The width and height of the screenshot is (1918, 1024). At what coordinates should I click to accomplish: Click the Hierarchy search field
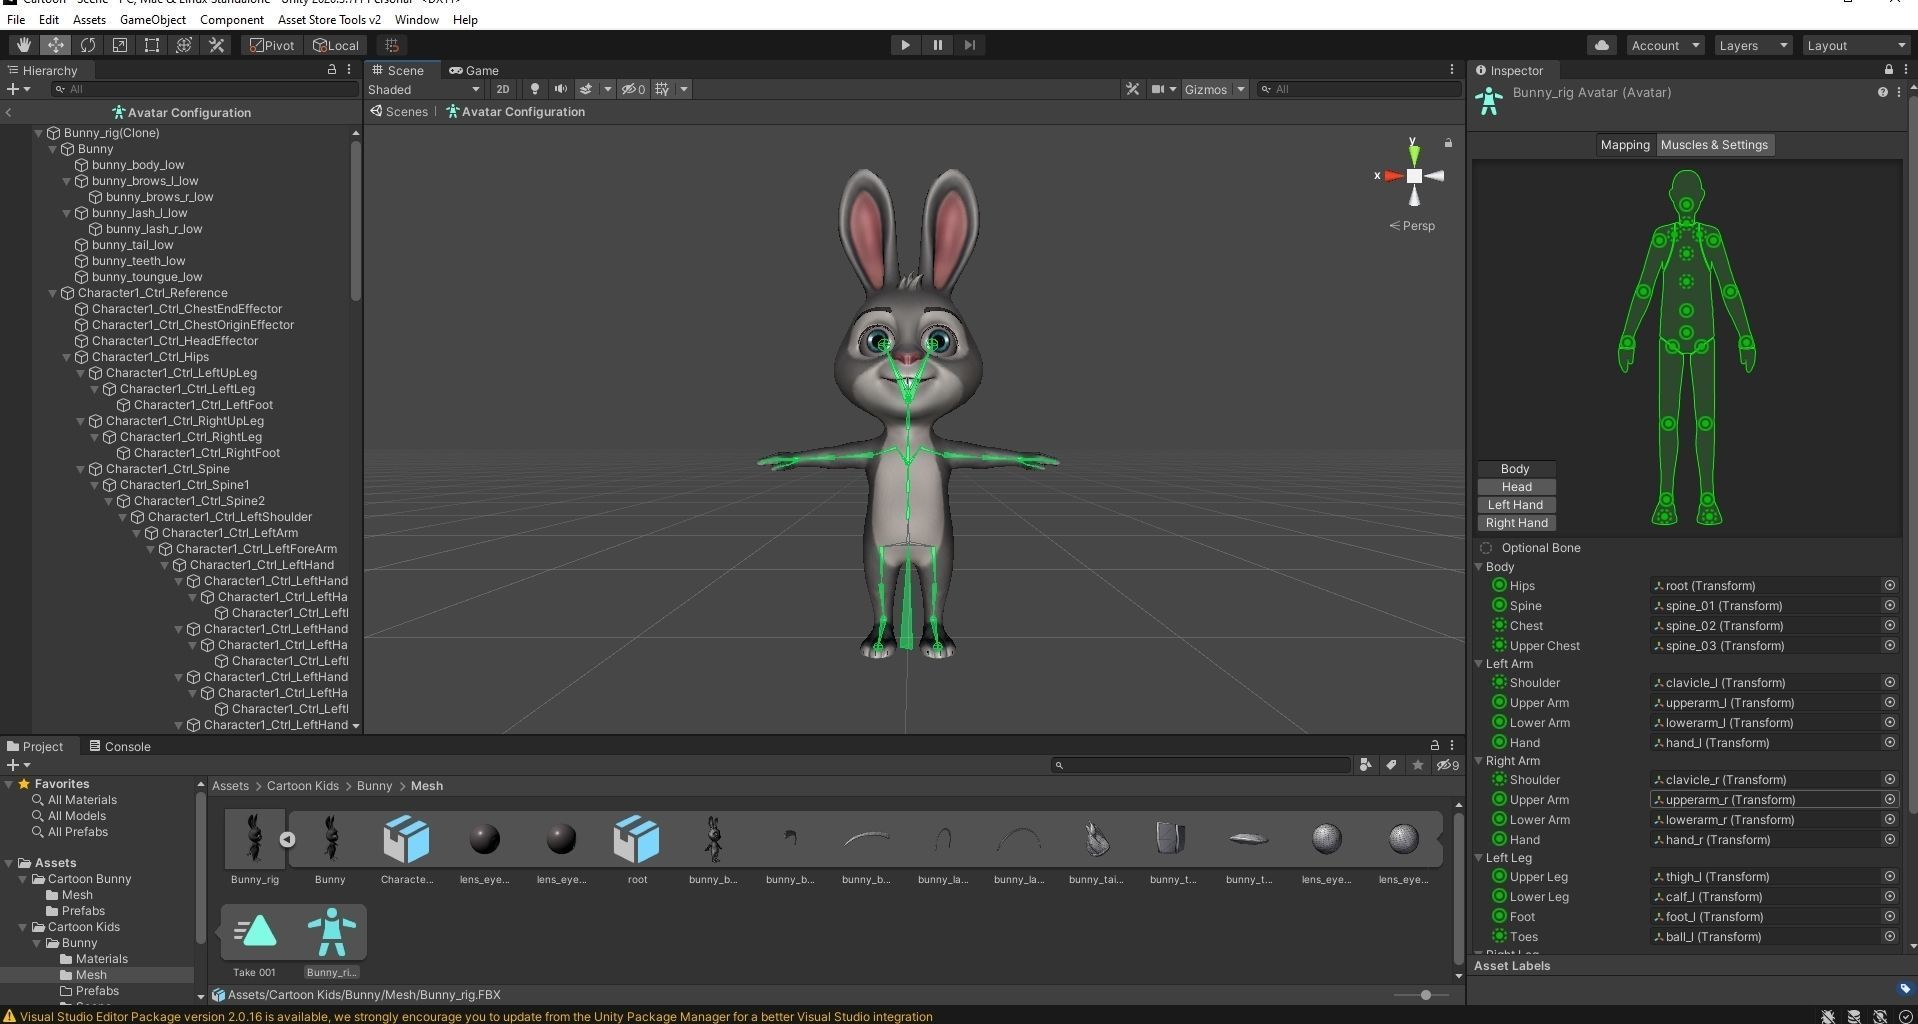tap(205, 89)
